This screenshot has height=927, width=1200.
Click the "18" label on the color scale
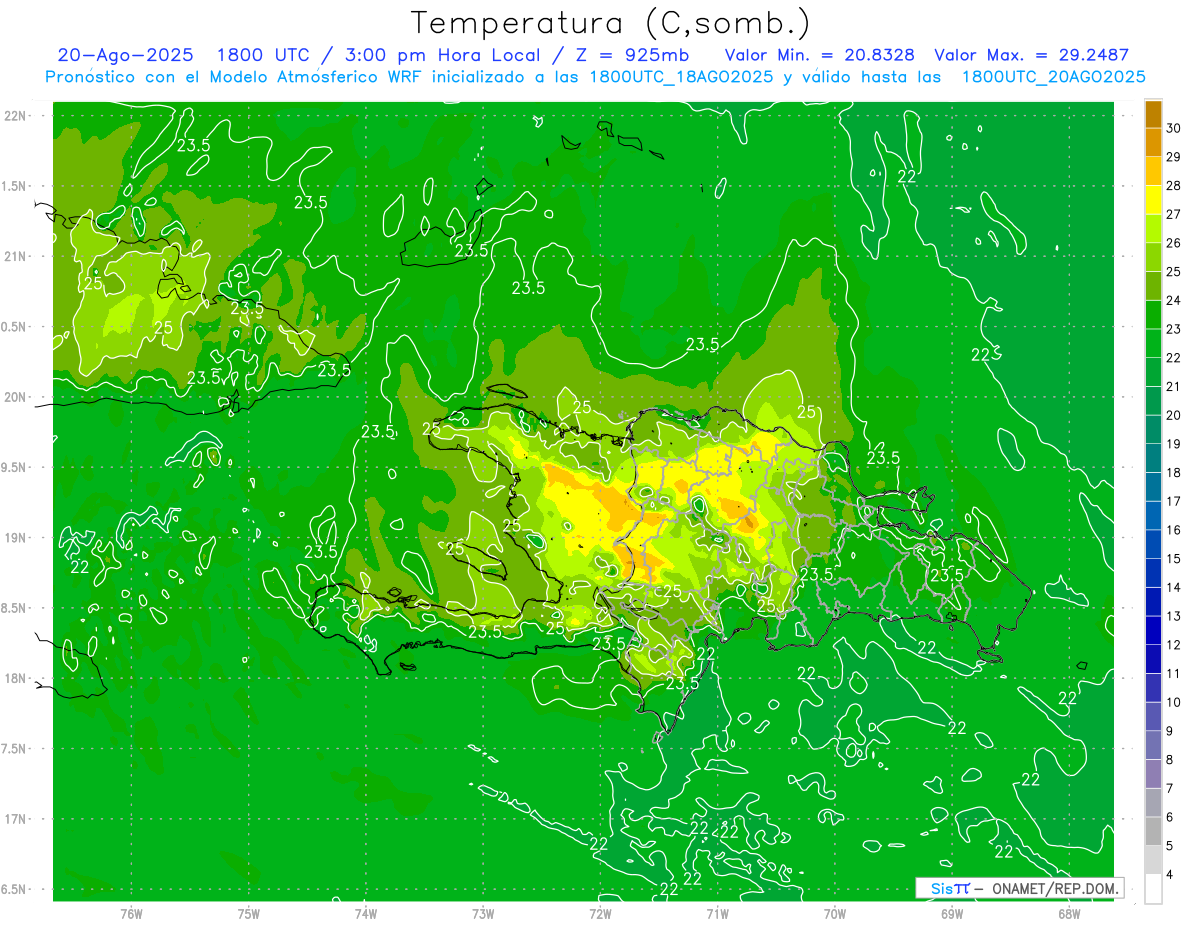1174,472
